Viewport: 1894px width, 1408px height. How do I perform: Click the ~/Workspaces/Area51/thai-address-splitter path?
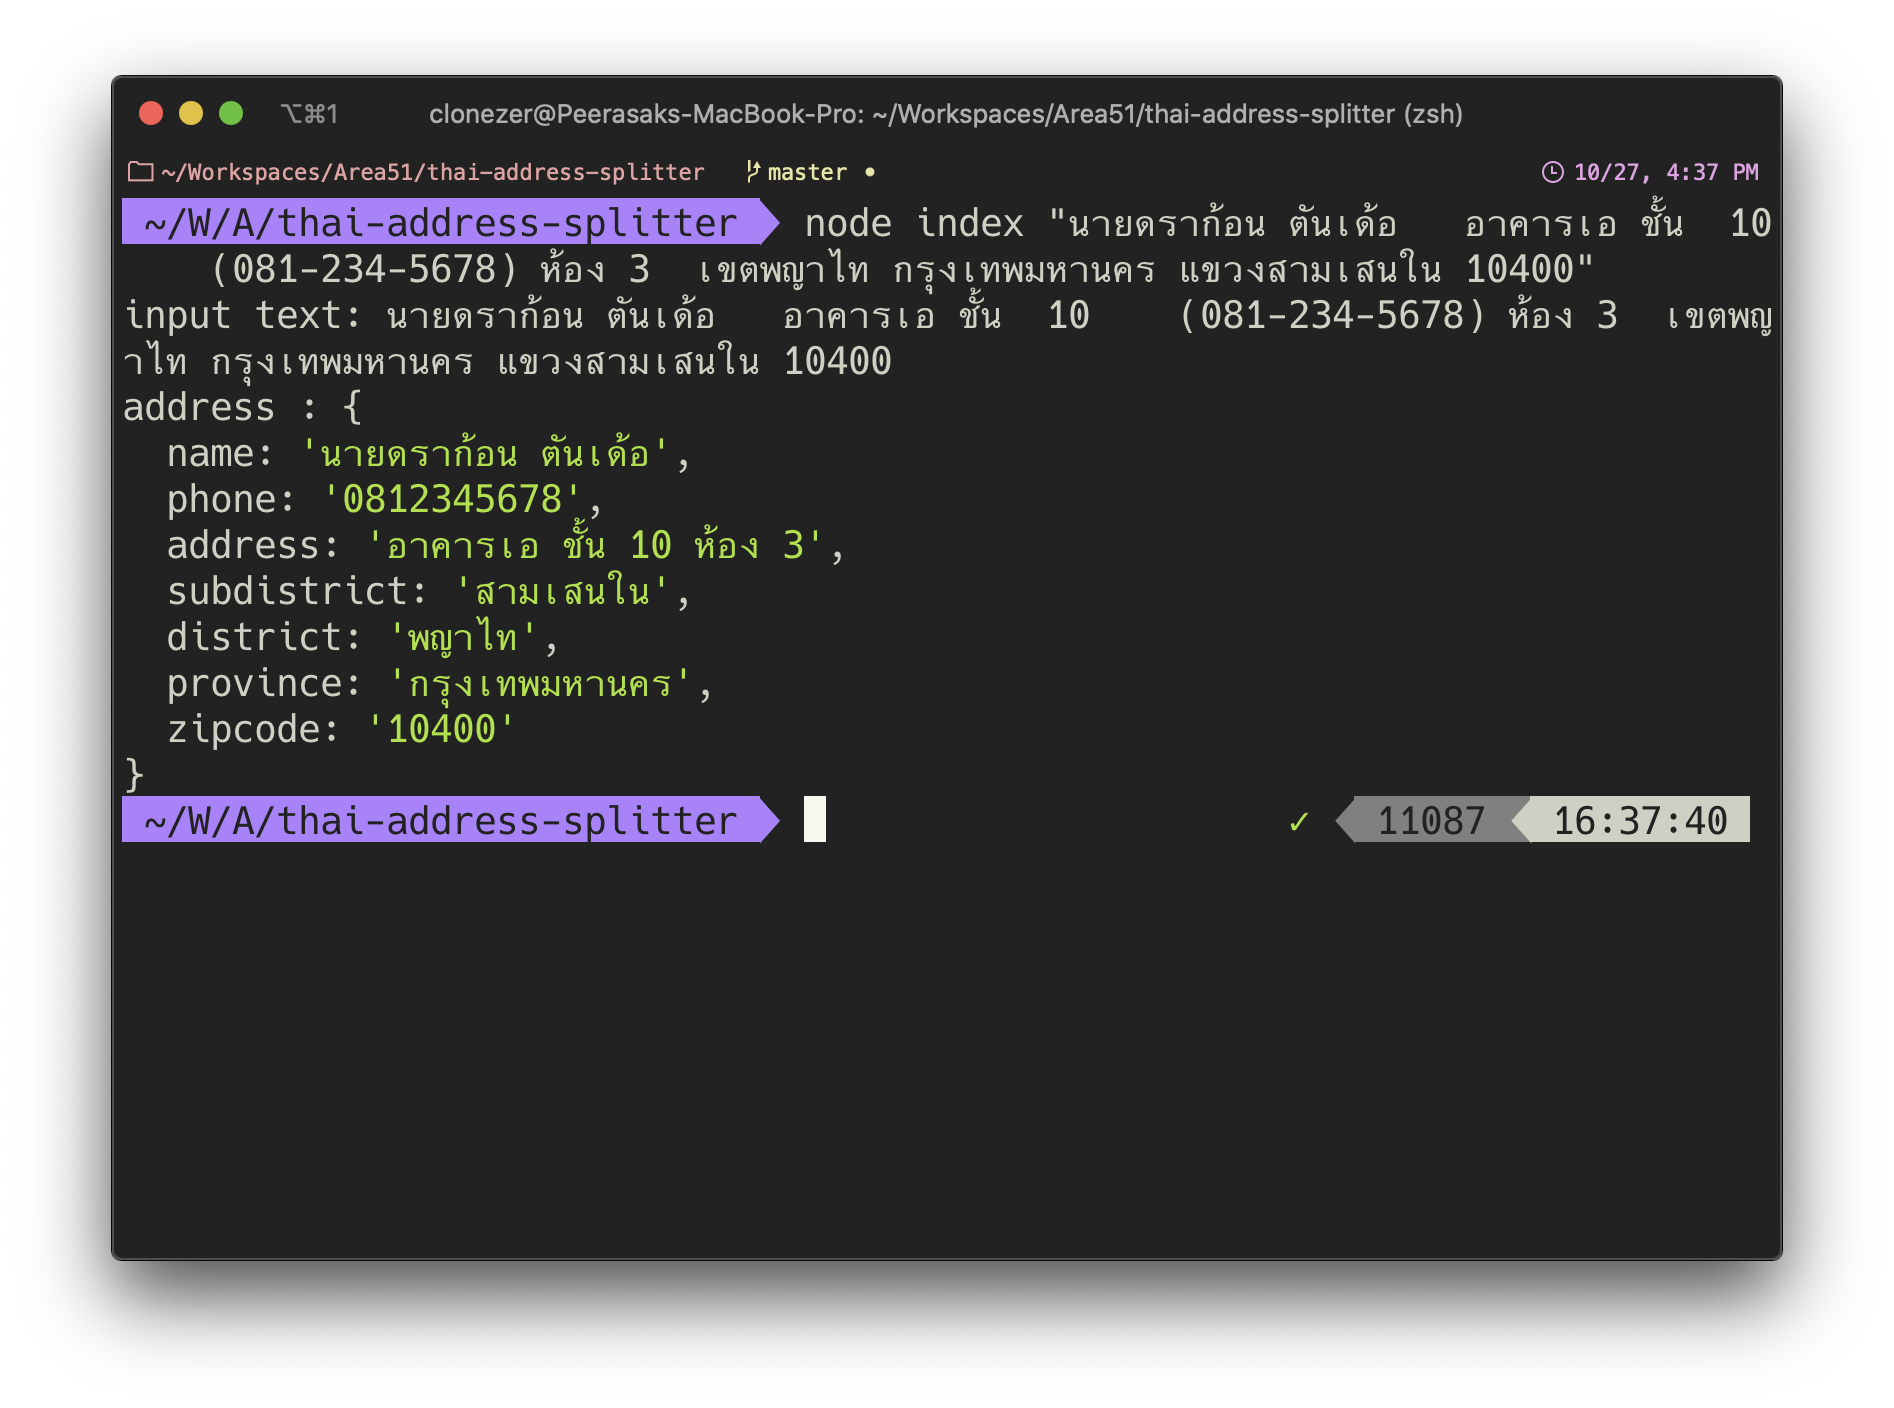pos(432,172)
